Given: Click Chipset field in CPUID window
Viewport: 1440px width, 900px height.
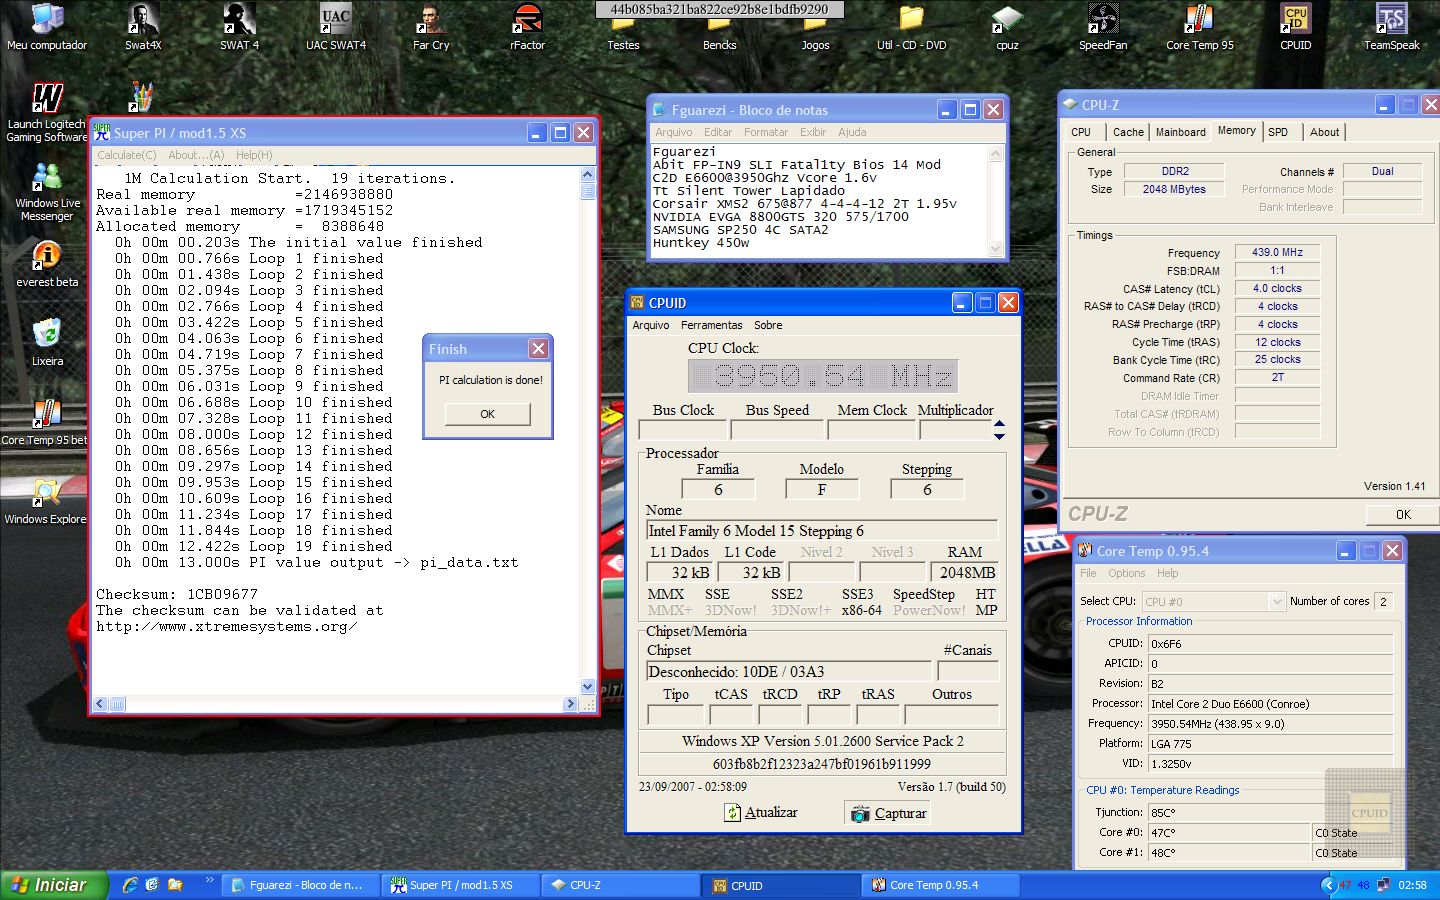Looking at the screenshot, I should [788, 671].
